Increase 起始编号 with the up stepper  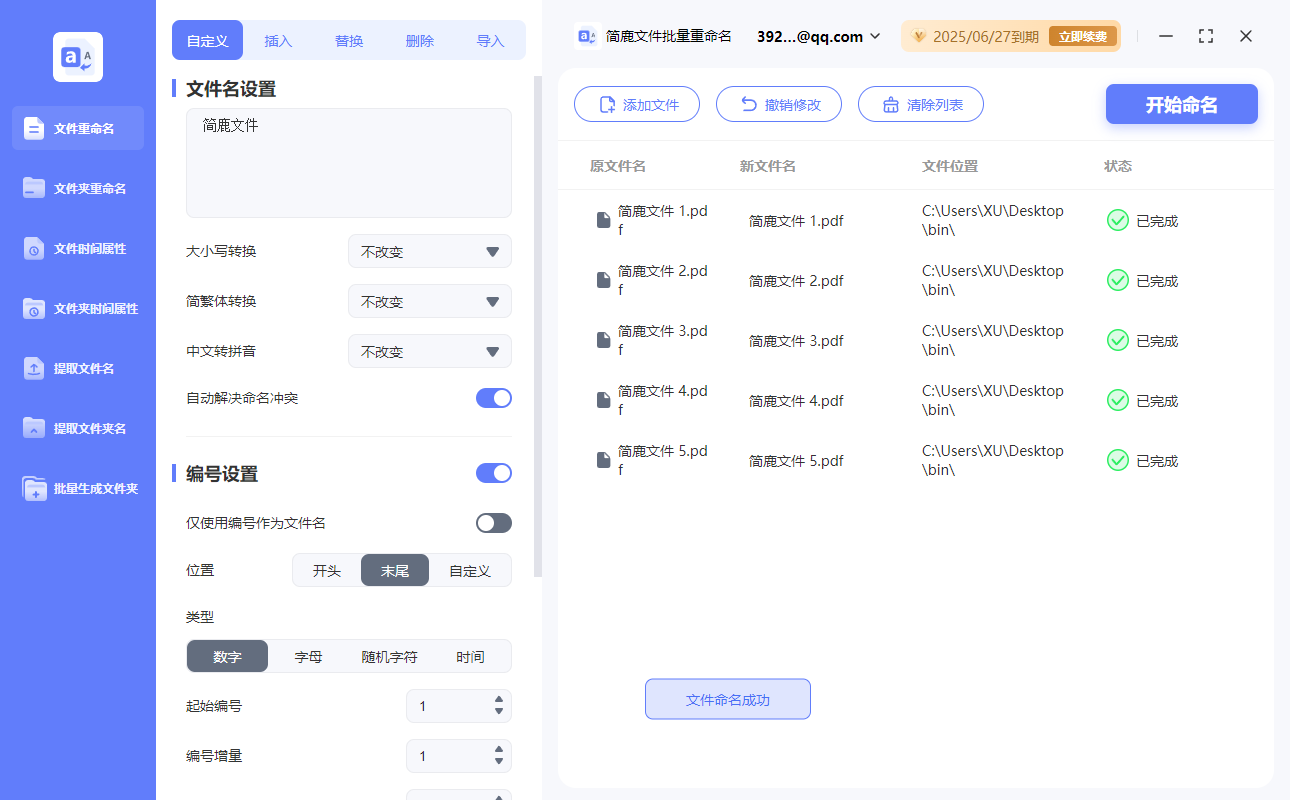click(498, 700)
